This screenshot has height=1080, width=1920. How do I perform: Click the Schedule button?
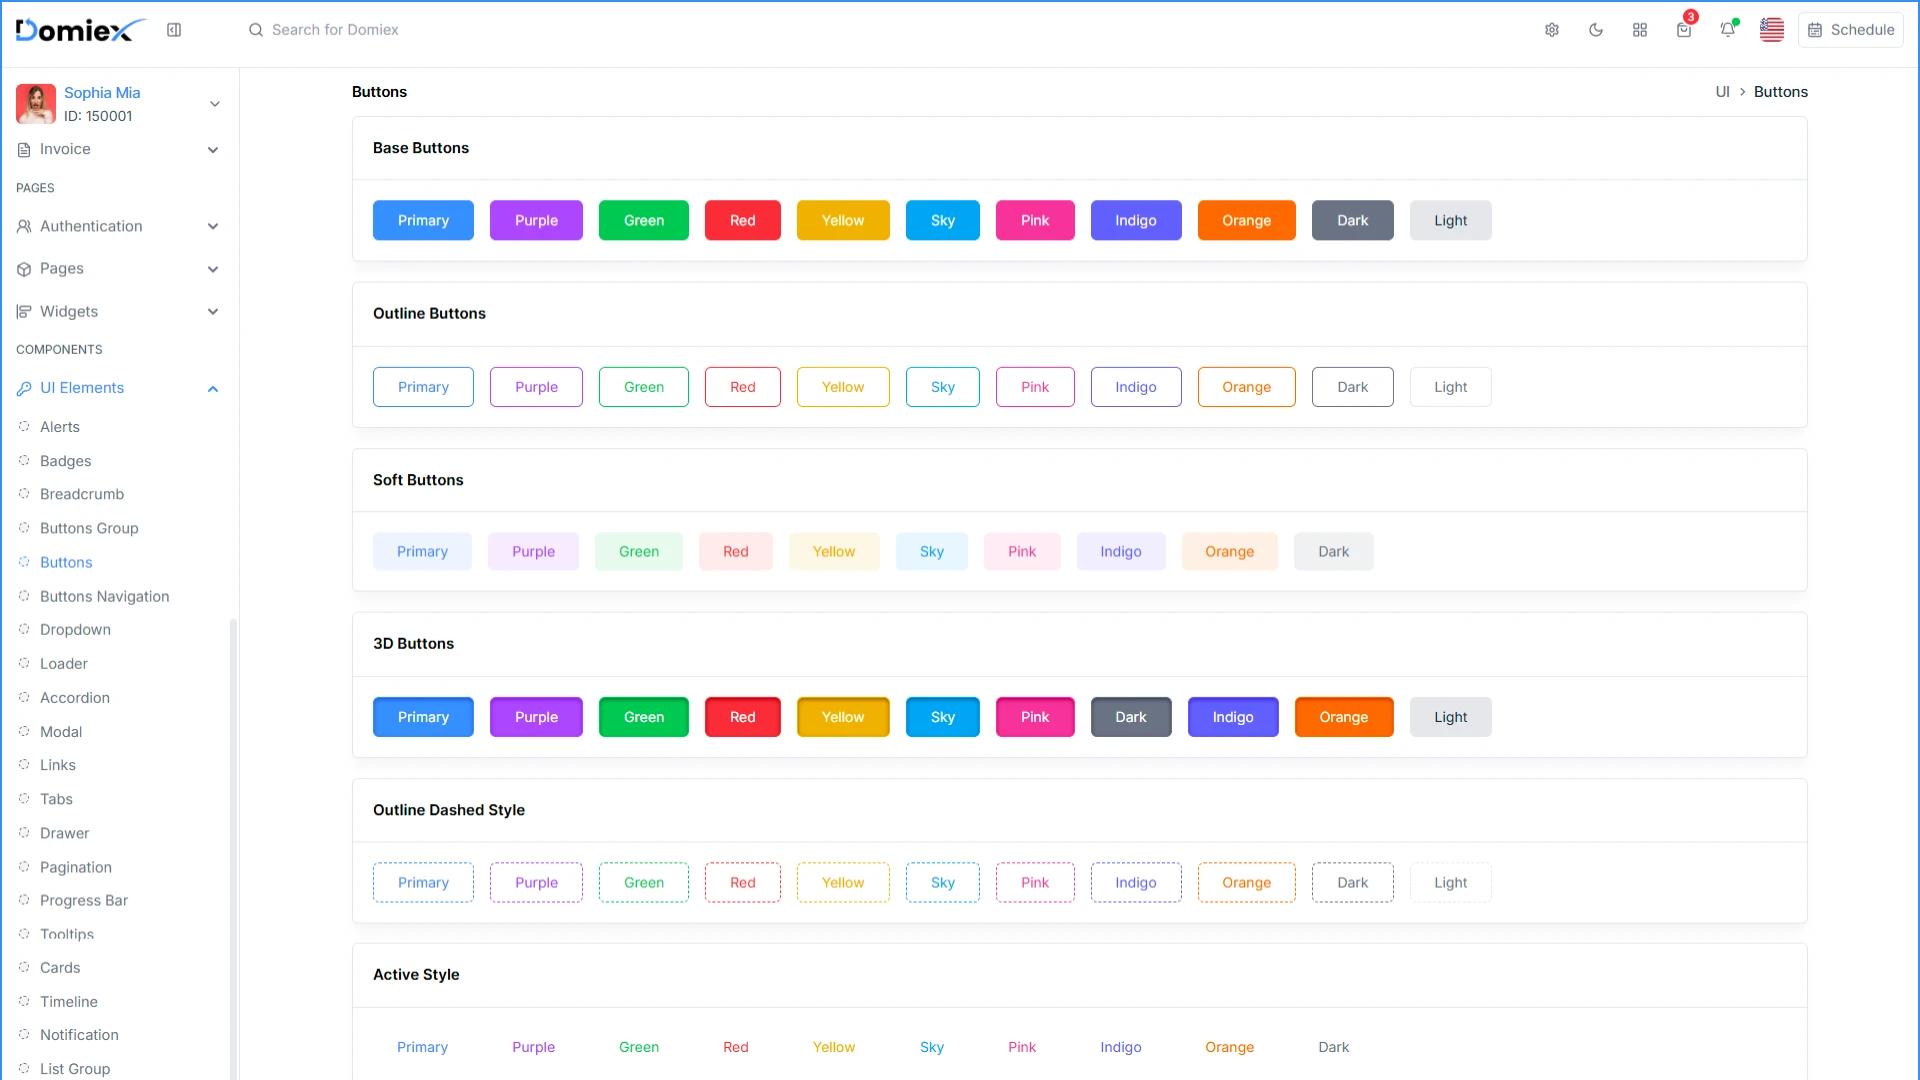(x=1851, y=30)
